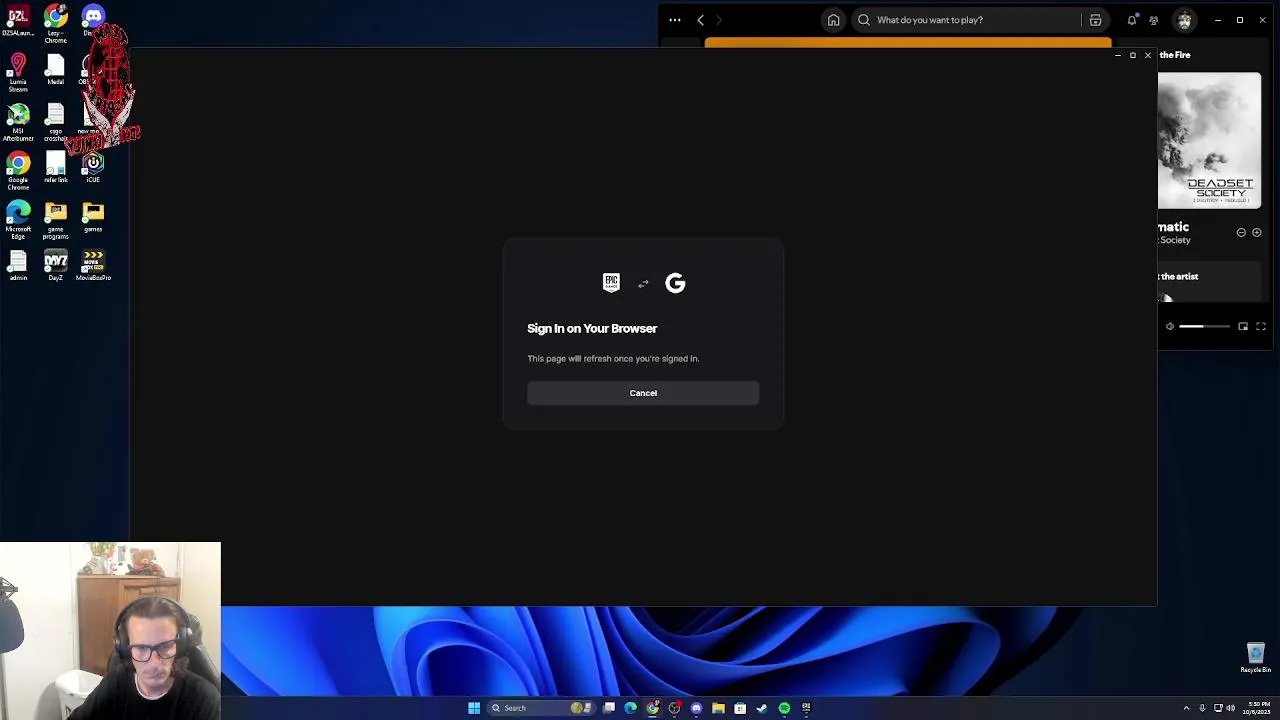Select Lazy - Chrome desktop shortcut
This screenshot has height=720, width=1280.
(x=56, y=22)
